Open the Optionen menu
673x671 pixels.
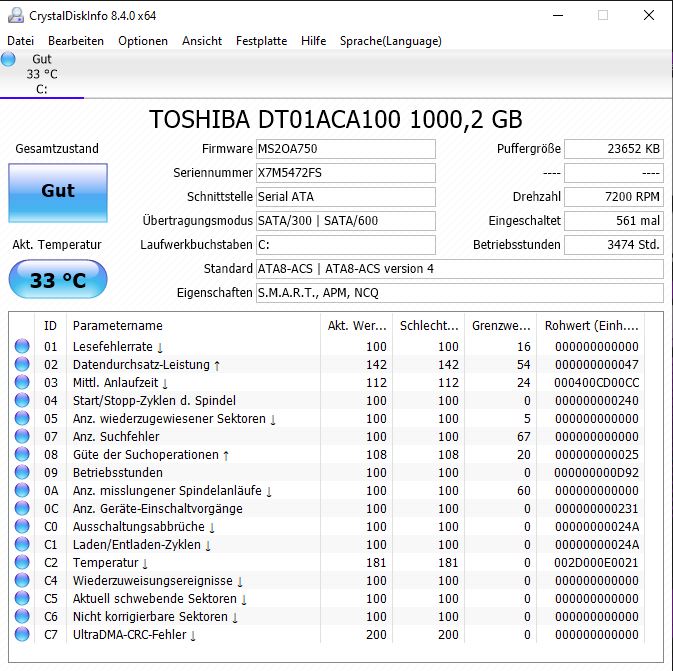click(143, 41)
